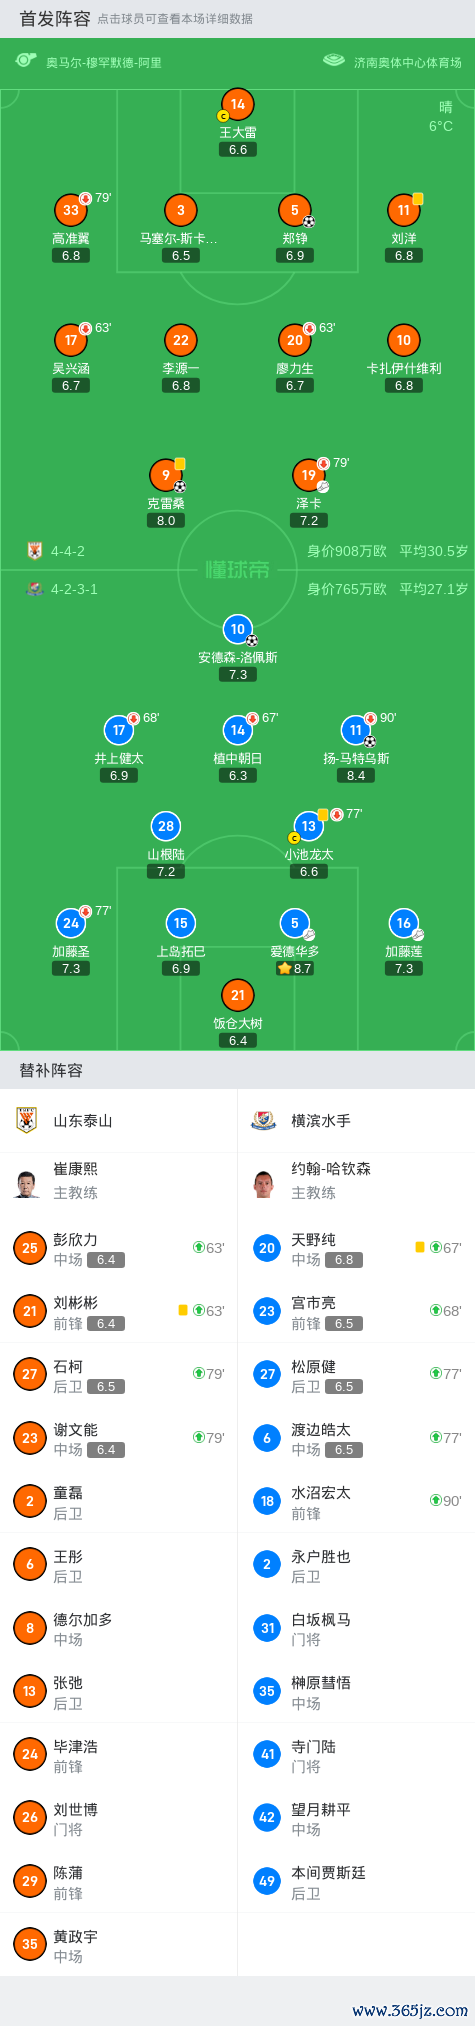
Task: Select player 9 克雷桑 jersey circle
Action: click(x=166, y=475)
